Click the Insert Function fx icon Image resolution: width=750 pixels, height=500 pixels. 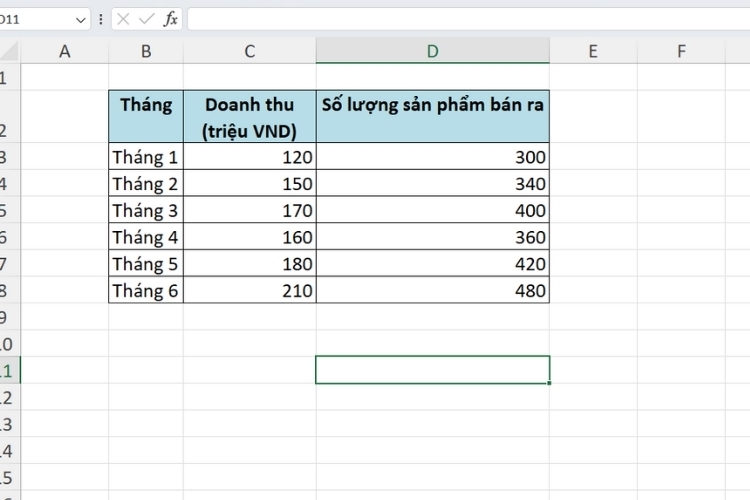[x=171, y=19]
